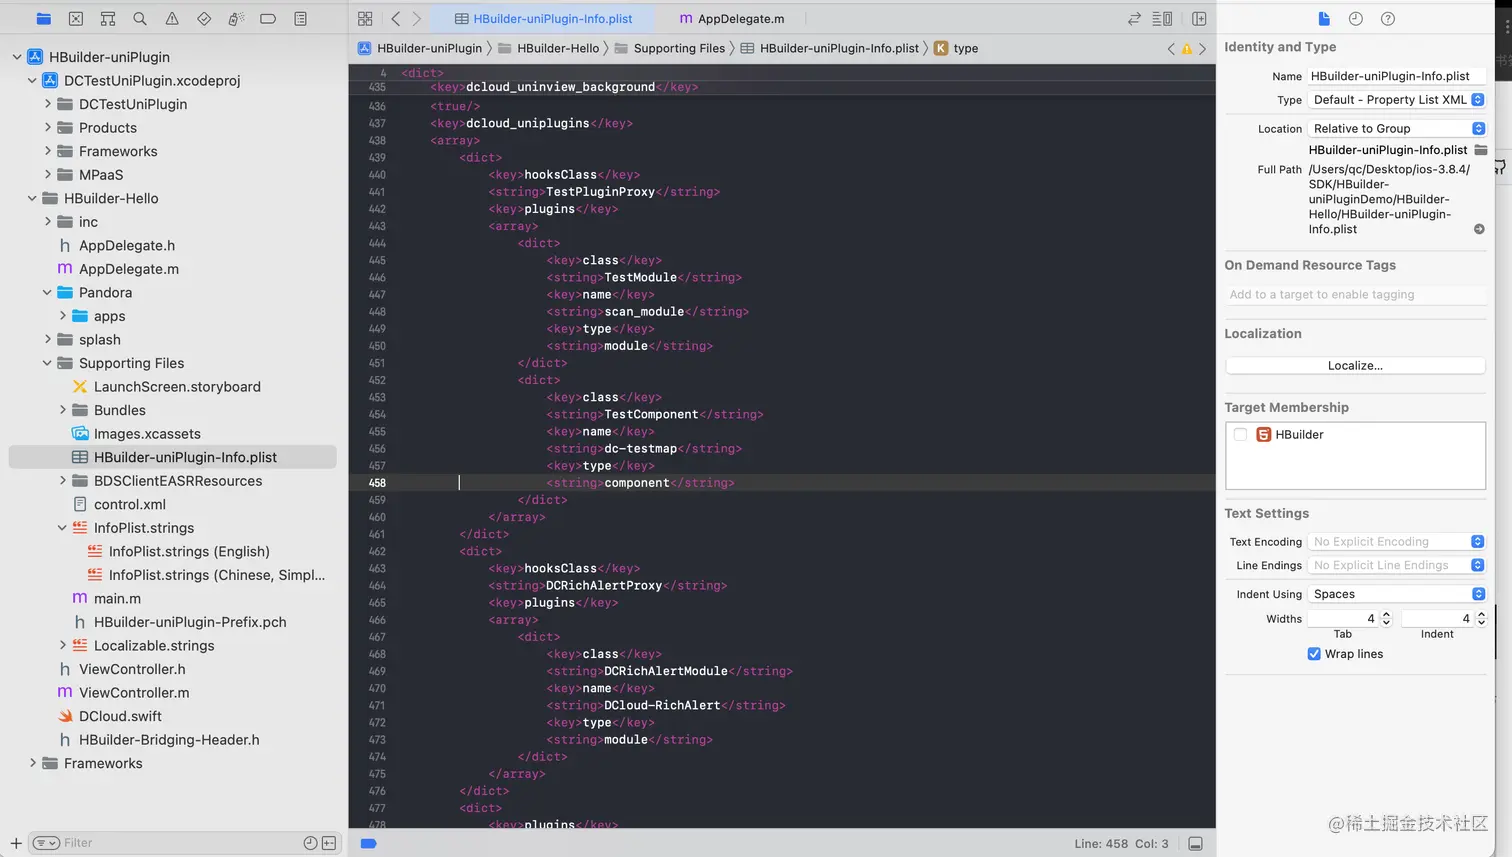Switch to the HBuilder-uniPlugin-Info.plist tab

(x=543, y=18)
